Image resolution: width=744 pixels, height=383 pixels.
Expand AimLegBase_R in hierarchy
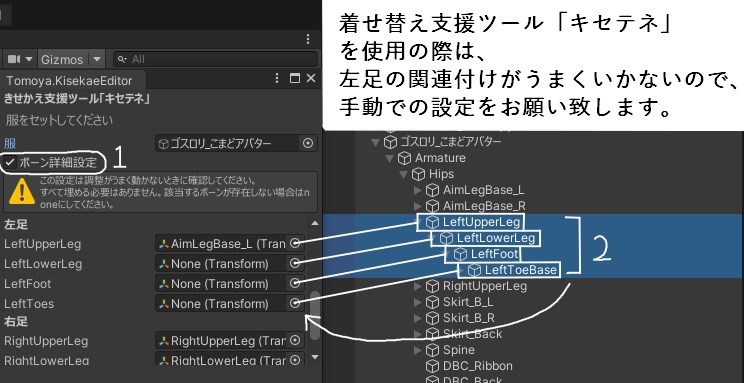coord(418,206)
